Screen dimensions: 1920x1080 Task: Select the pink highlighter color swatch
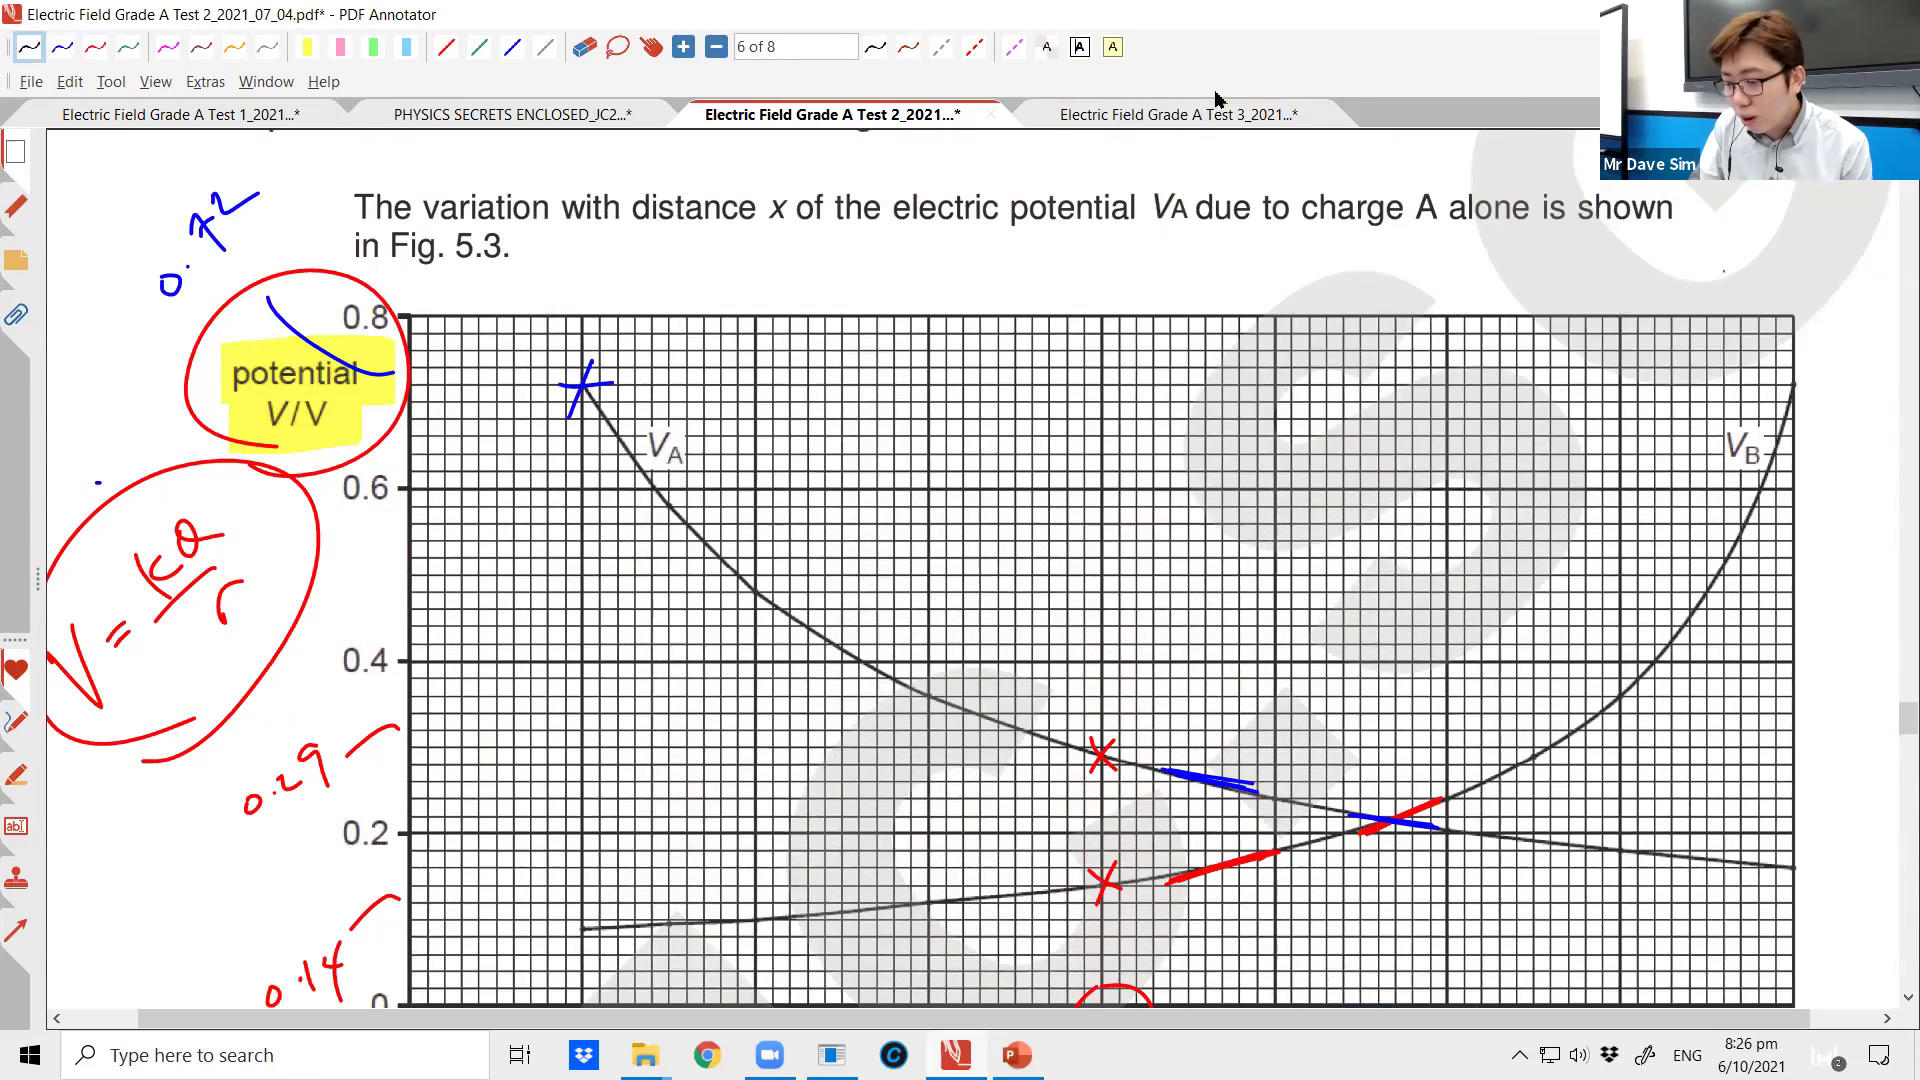(x=340, y=47)
